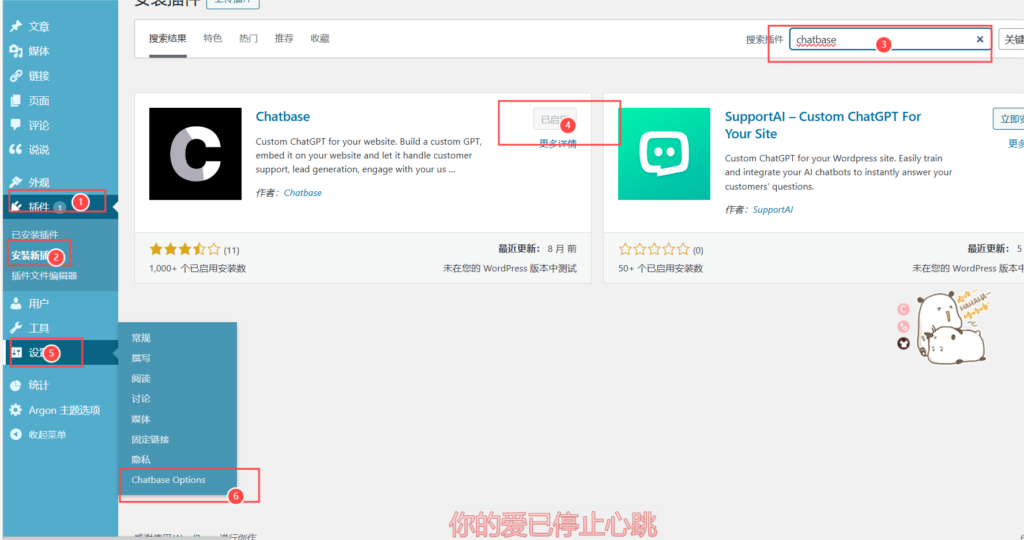Click the paintbrush icon beside 外观
Viewport: 1024px width, 540px height.
click(x=16, y=182)
